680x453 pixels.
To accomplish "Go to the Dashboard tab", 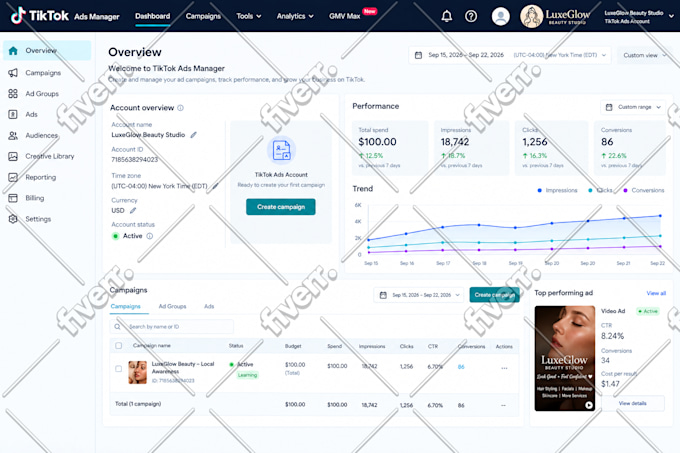I will click(153, 16).
